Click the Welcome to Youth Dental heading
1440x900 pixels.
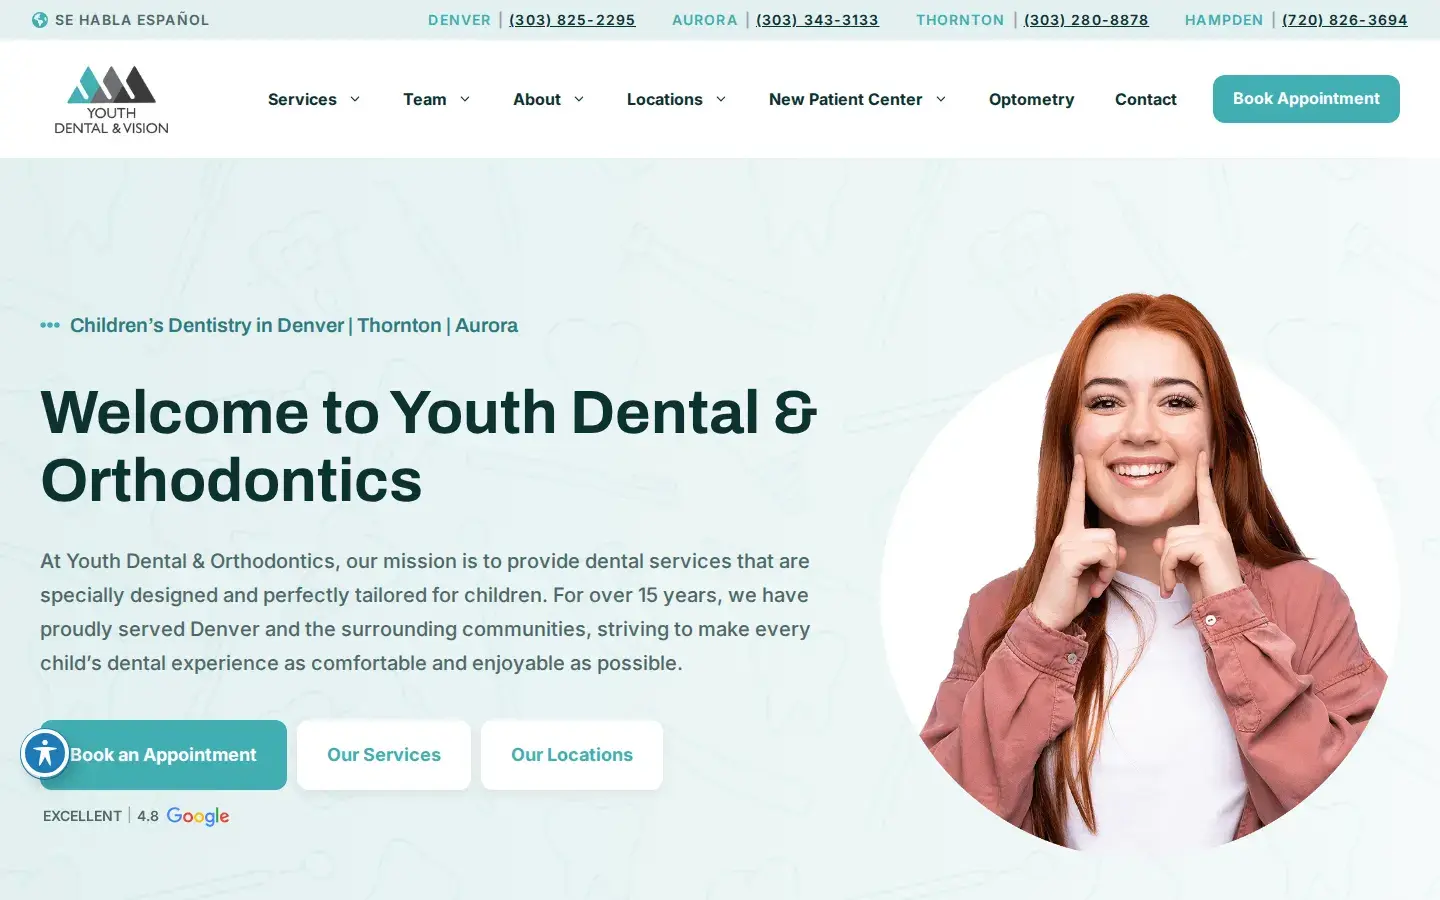click(x=428, y=446)
